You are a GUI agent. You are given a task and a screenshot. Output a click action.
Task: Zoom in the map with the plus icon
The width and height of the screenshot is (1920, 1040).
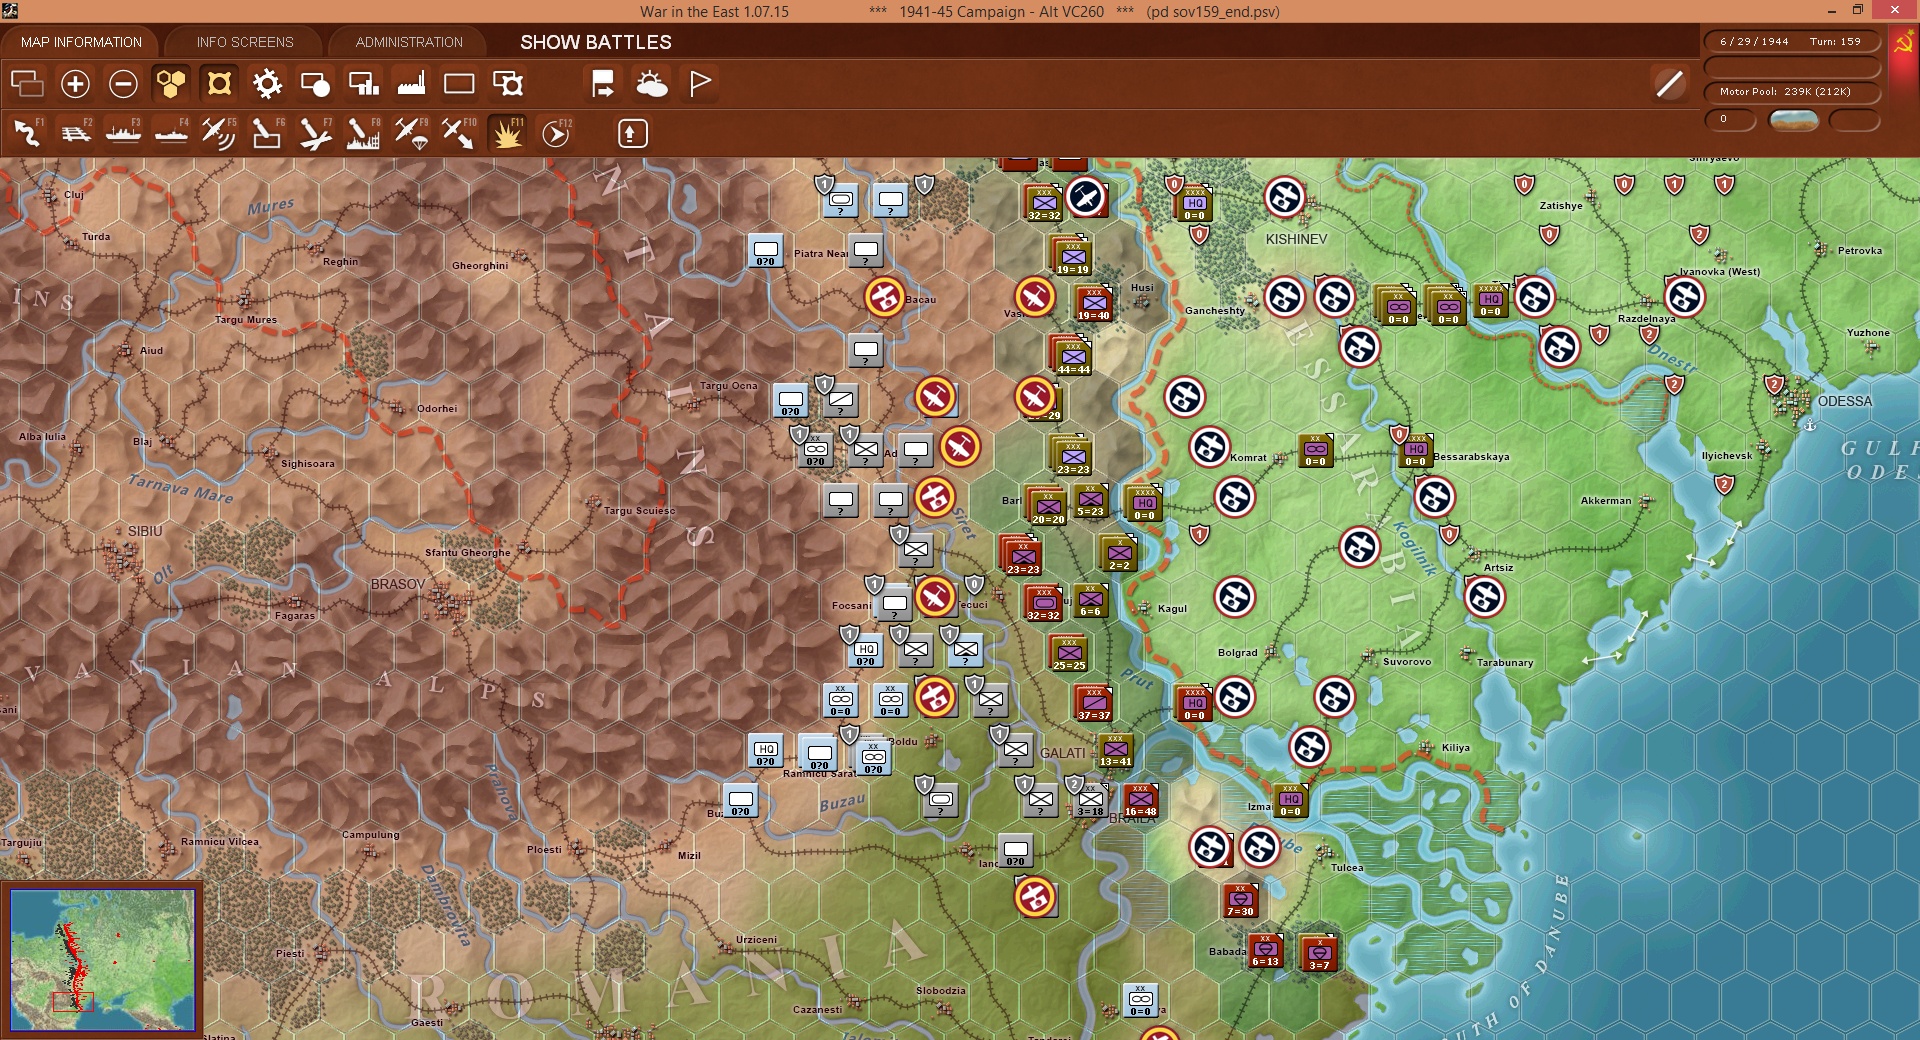75,84
